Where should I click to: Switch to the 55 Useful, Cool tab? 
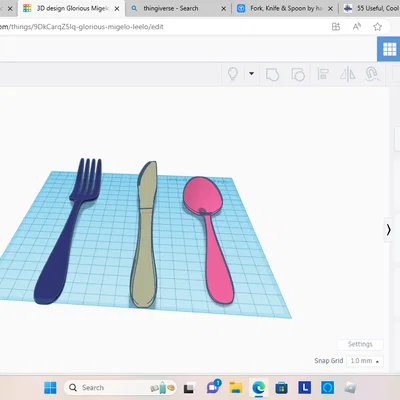(372, 8)
